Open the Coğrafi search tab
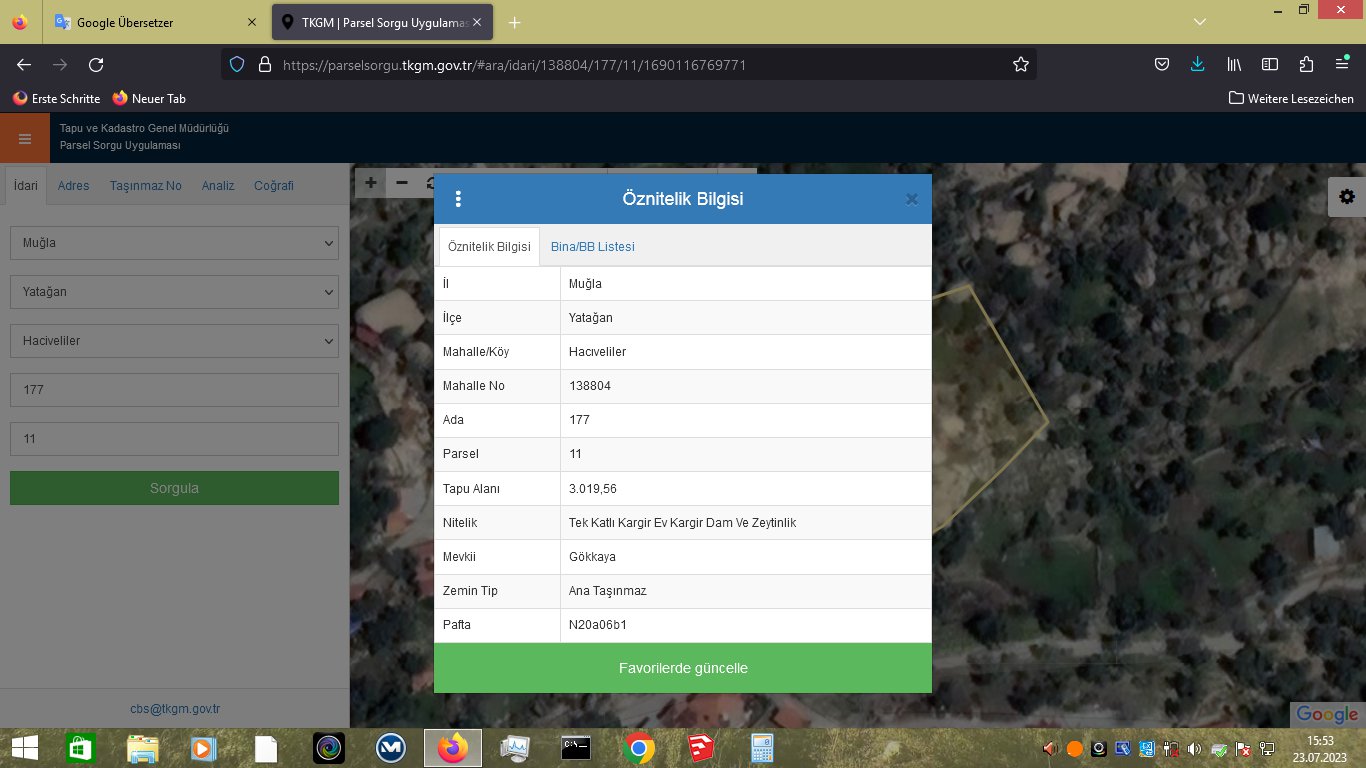Image resolution: width=1366 pixels, height=768 pixels. pos(273,185)
